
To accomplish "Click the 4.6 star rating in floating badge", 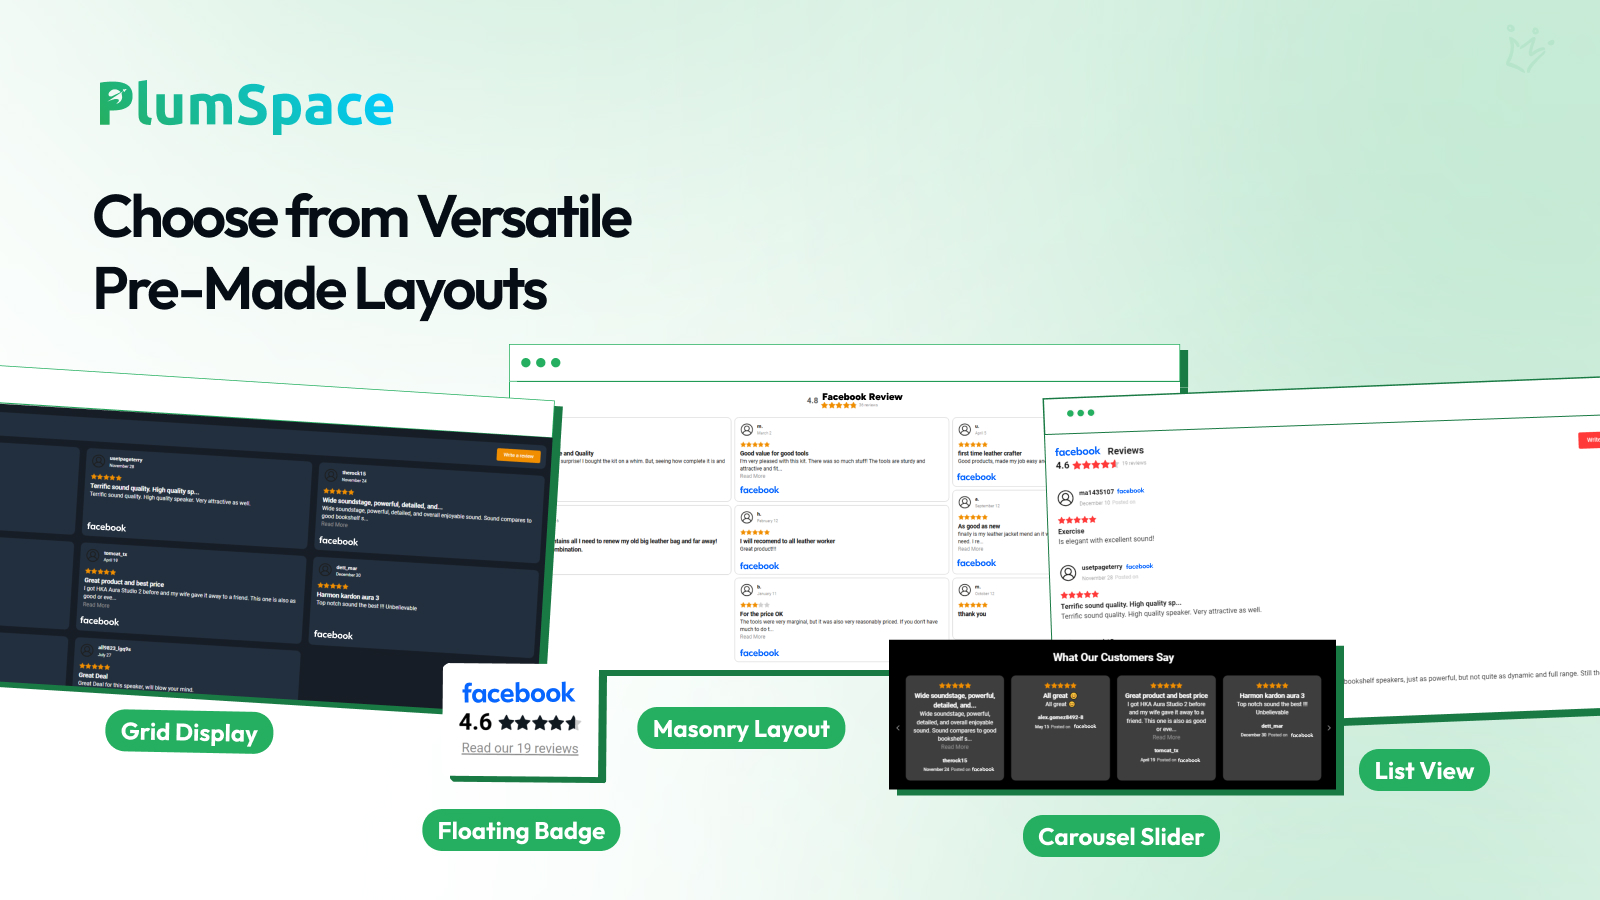I will (x=519, y=722).
